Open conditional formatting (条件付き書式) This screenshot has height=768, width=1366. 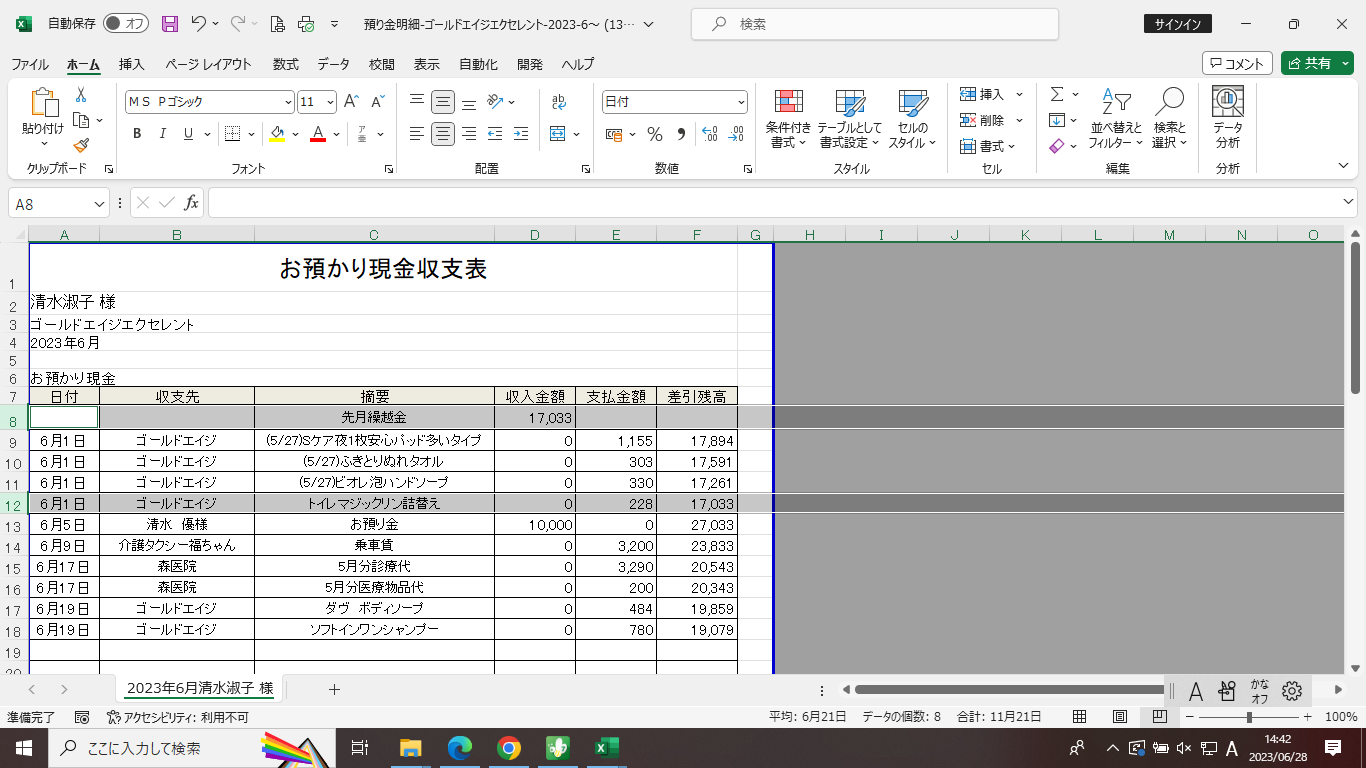click(789, 119)
